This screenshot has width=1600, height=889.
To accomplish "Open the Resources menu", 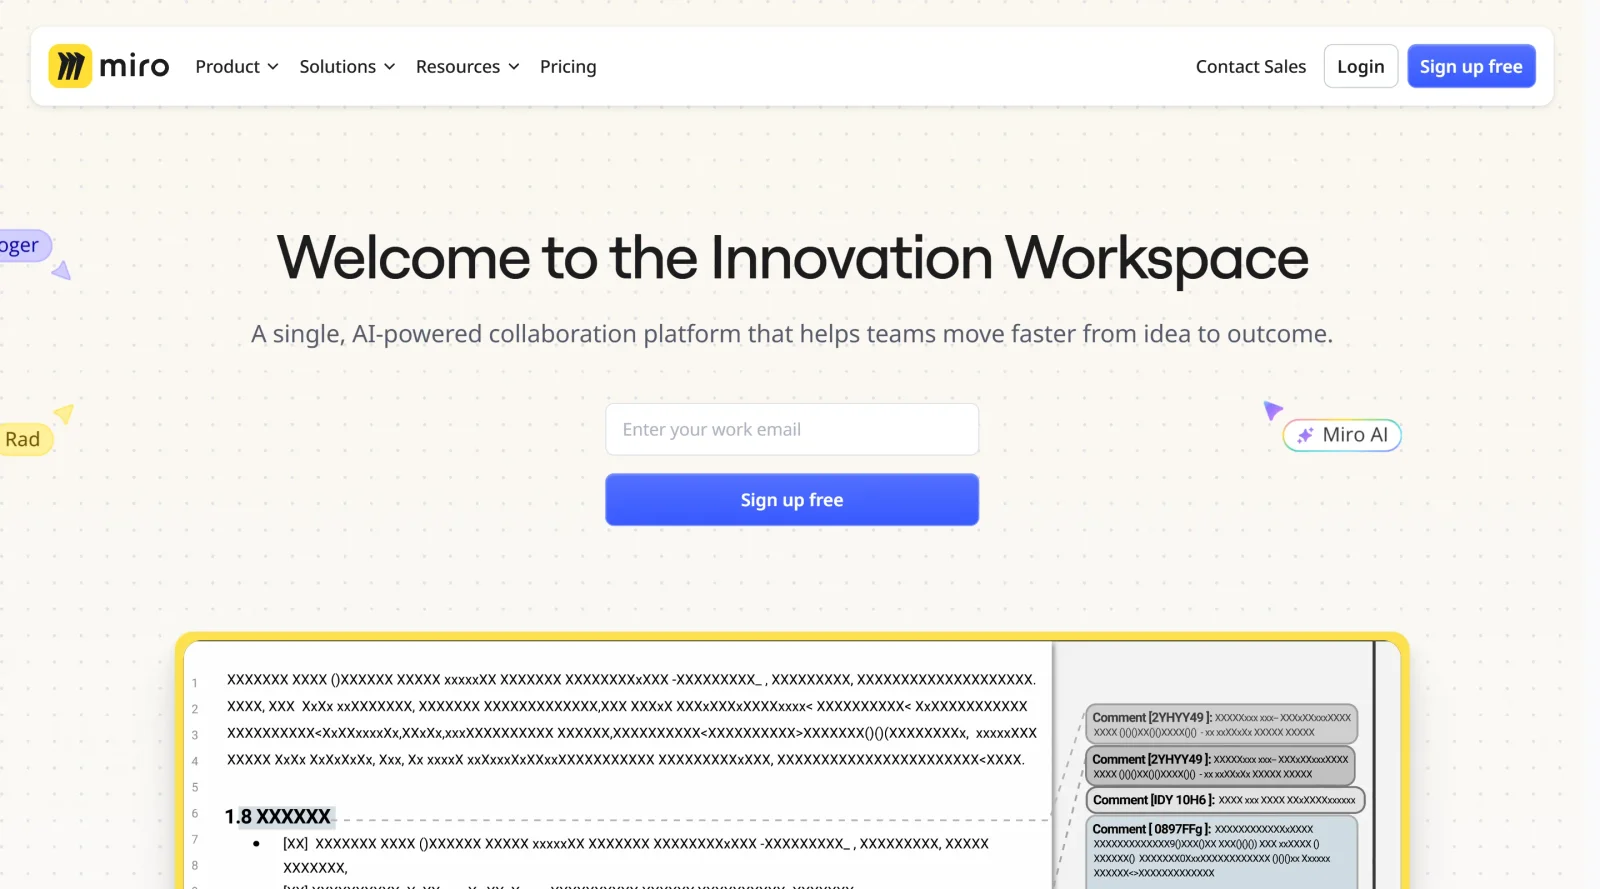I will click(x=467, y=66).
